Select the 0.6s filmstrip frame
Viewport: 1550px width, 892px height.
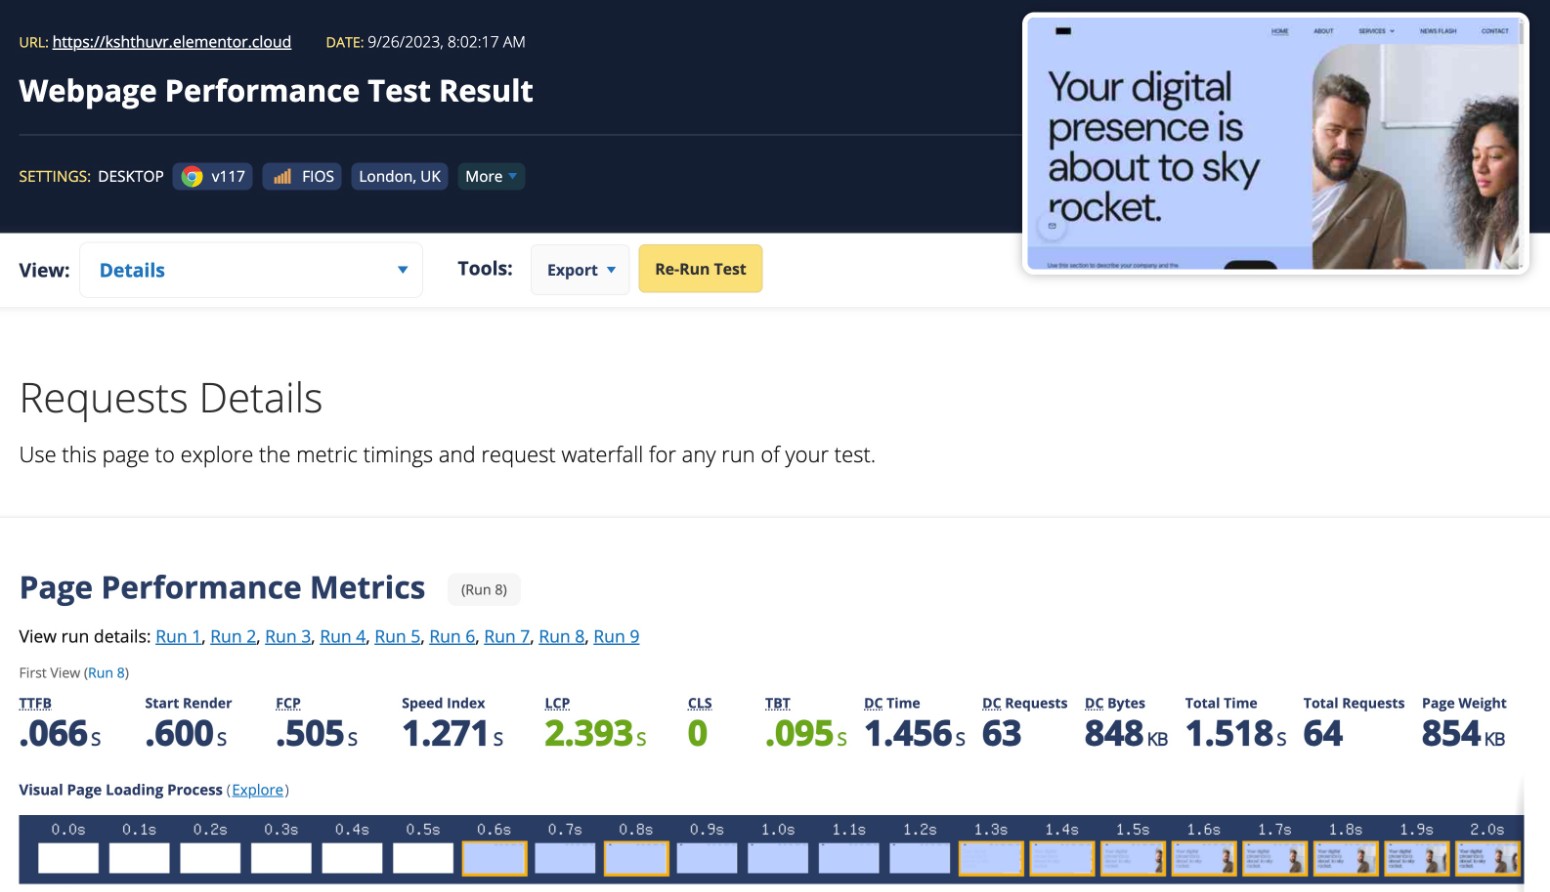[x=494, y=858]
